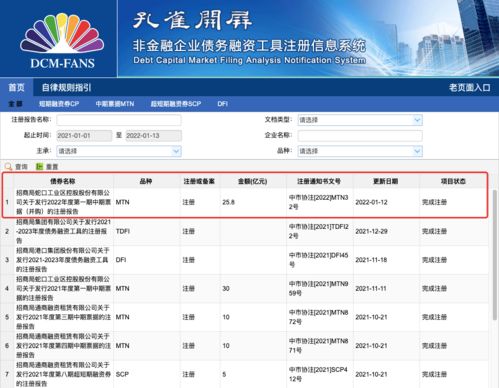
Task: Click the amount cell 25.8
Action: (229, 202)
